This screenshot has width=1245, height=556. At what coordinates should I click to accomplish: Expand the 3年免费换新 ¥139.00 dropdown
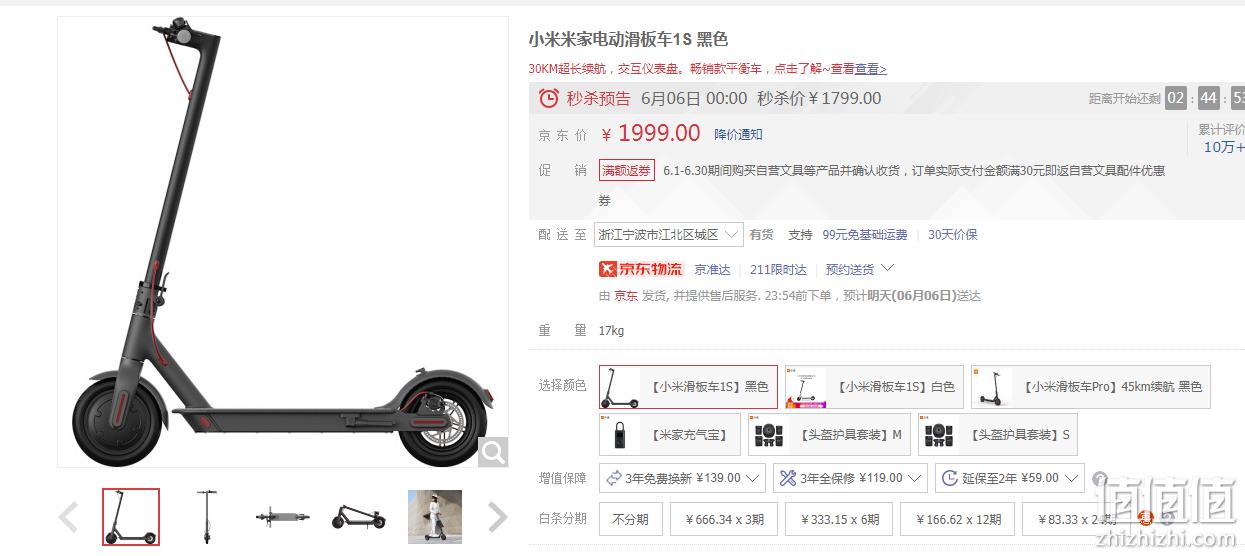[682, 478]
